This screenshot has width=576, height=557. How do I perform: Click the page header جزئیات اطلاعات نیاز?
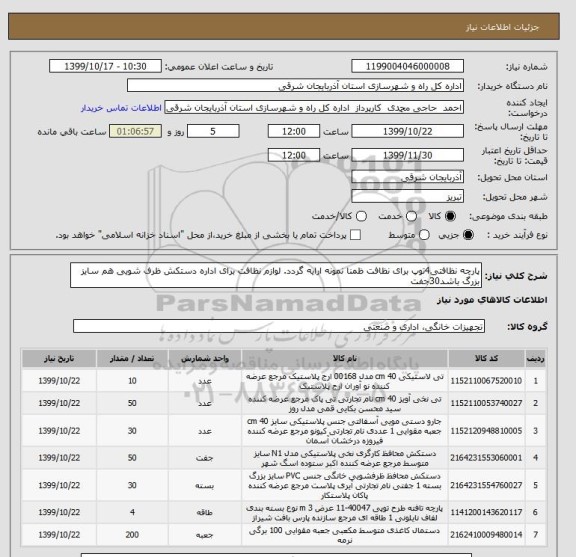click(x=502, y=28)
